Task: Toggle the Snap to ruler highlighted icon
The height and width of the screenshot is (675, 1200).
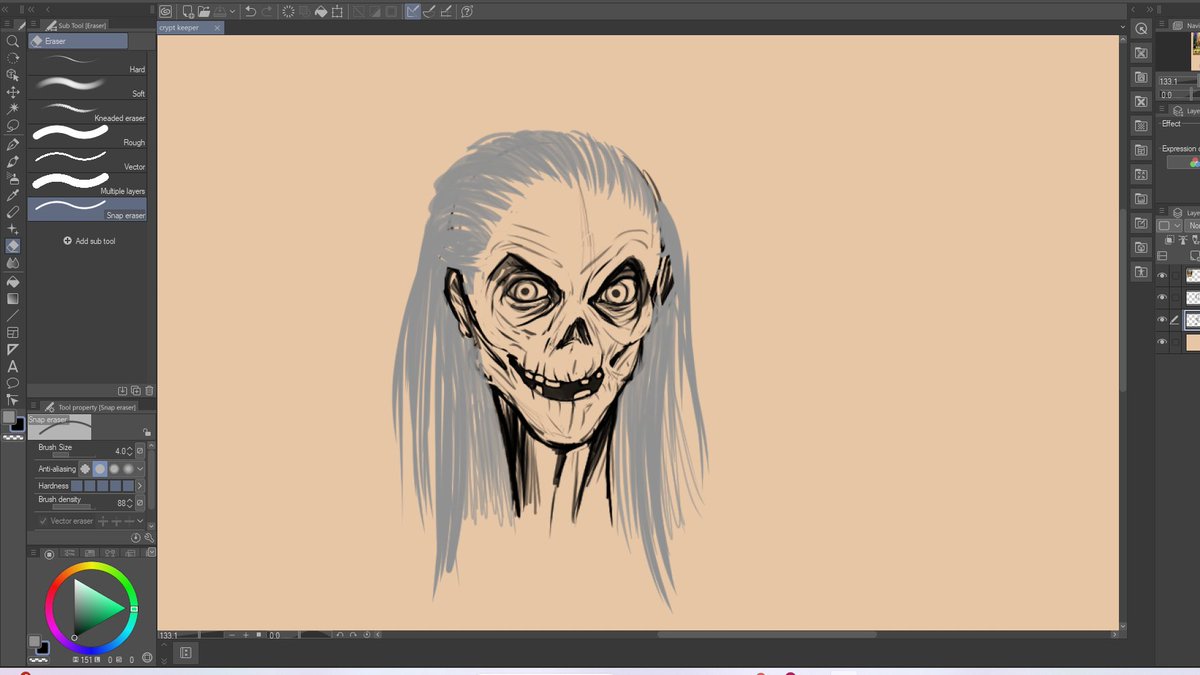Action: pyautogui.click(x=413, y=11)
